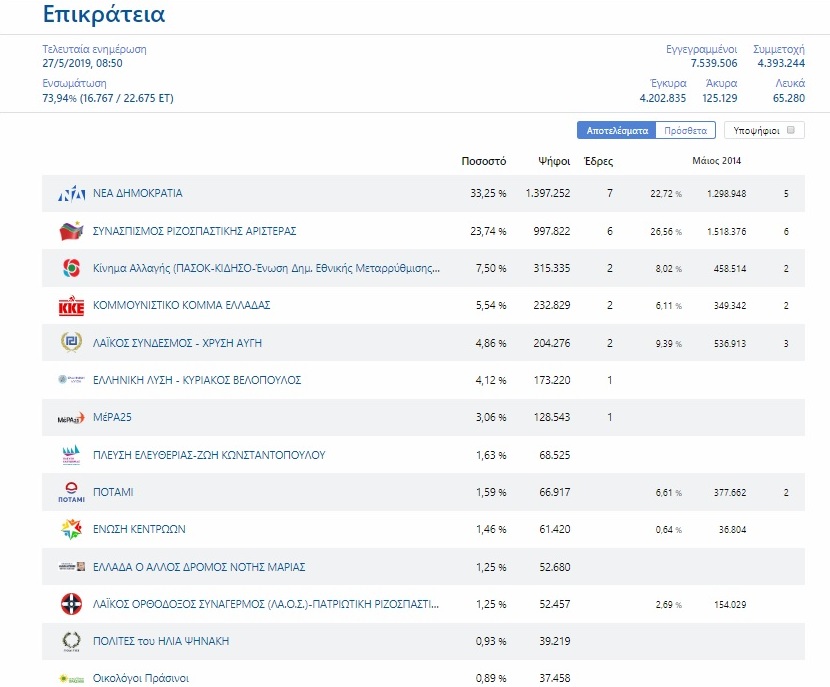Click the Ποτάμι party logo
This screenshot has height=687, width=830.
click(x=71, y=492)
